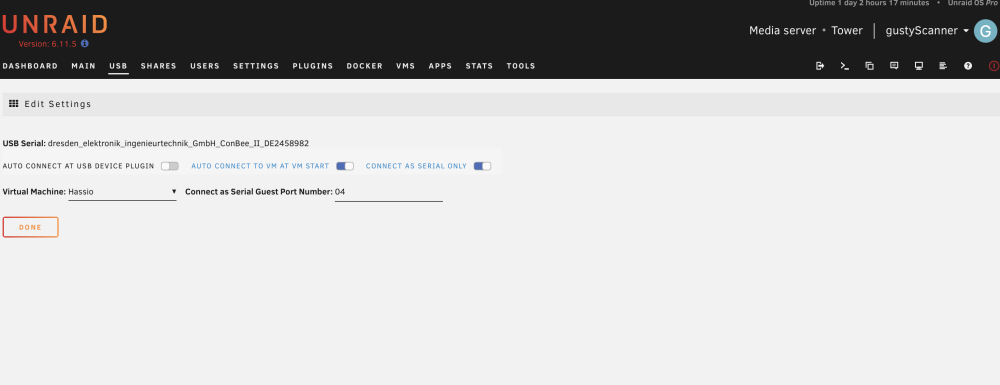1000x385 pixels.
Task: Click the grid icon beside Edit Settings
Action: [x=13, y=103]
